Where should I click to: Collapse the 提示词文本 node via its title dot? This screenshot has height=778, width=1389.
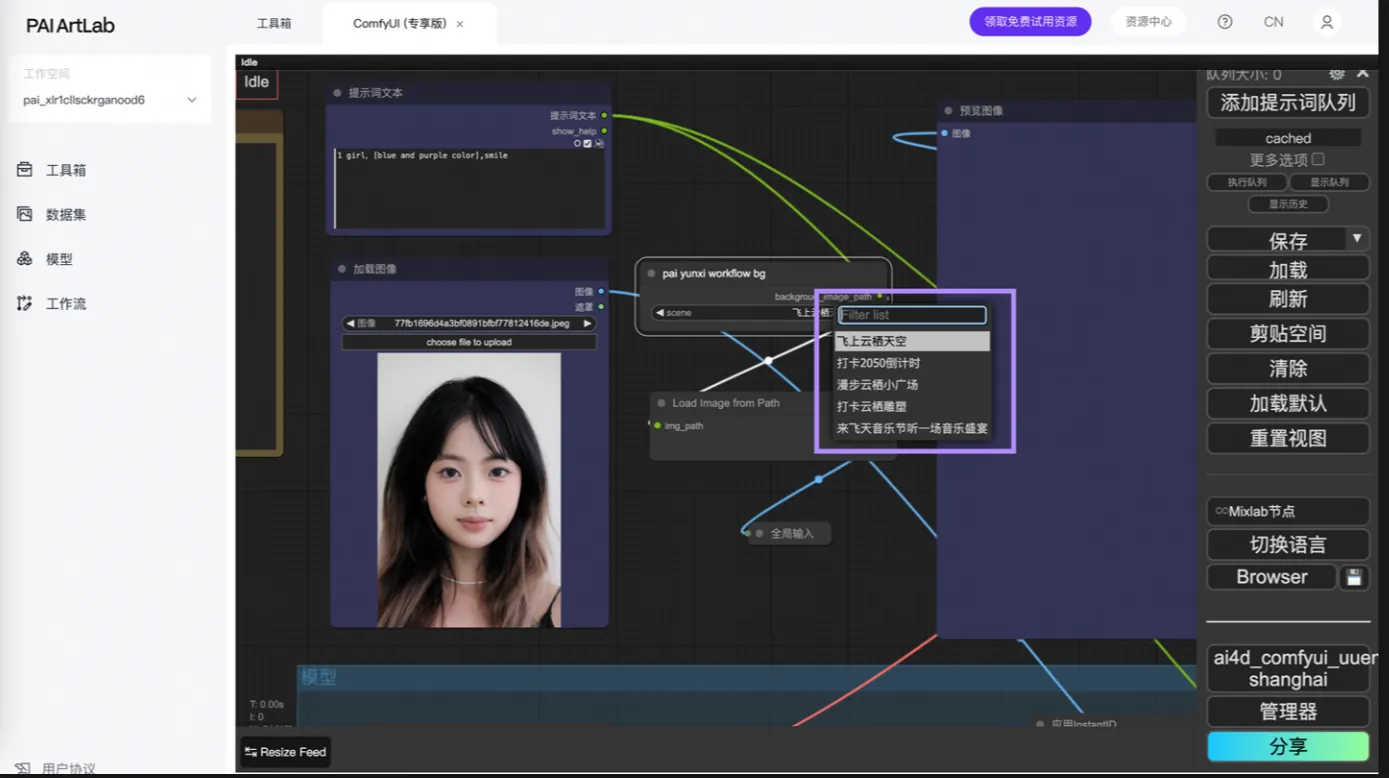(338, 93)
